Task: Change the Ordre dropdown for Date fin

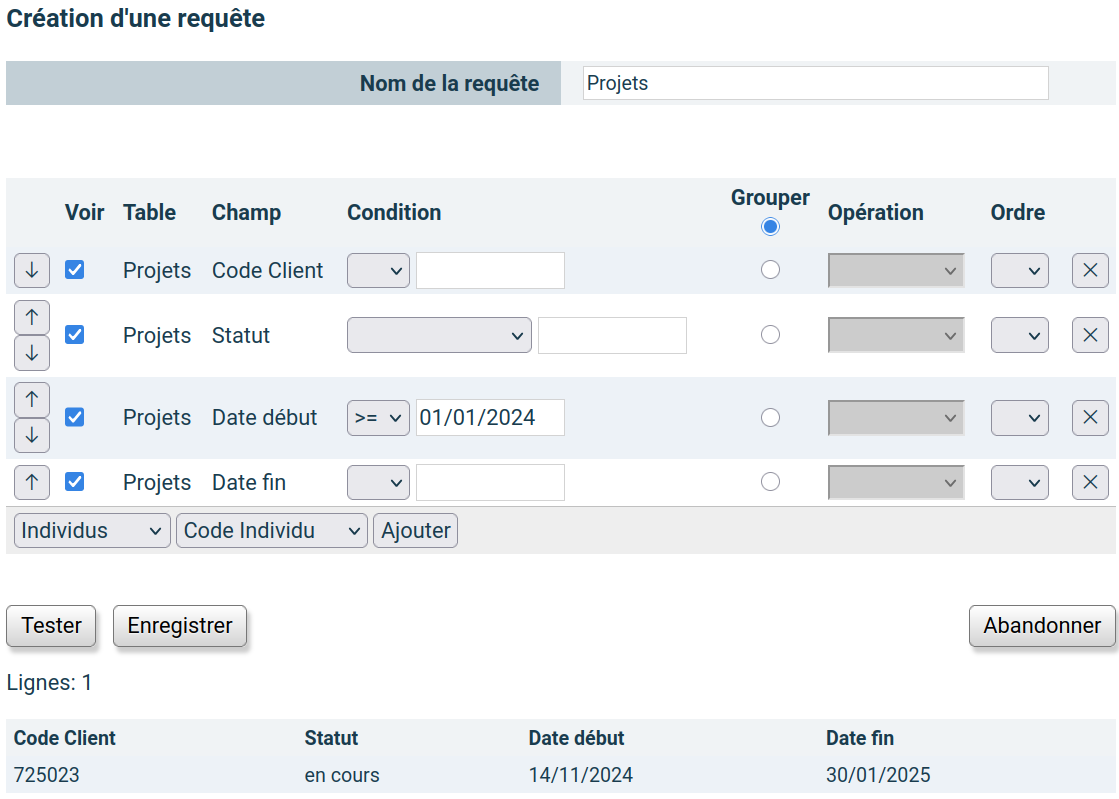Action: (x=1019, y=482)
